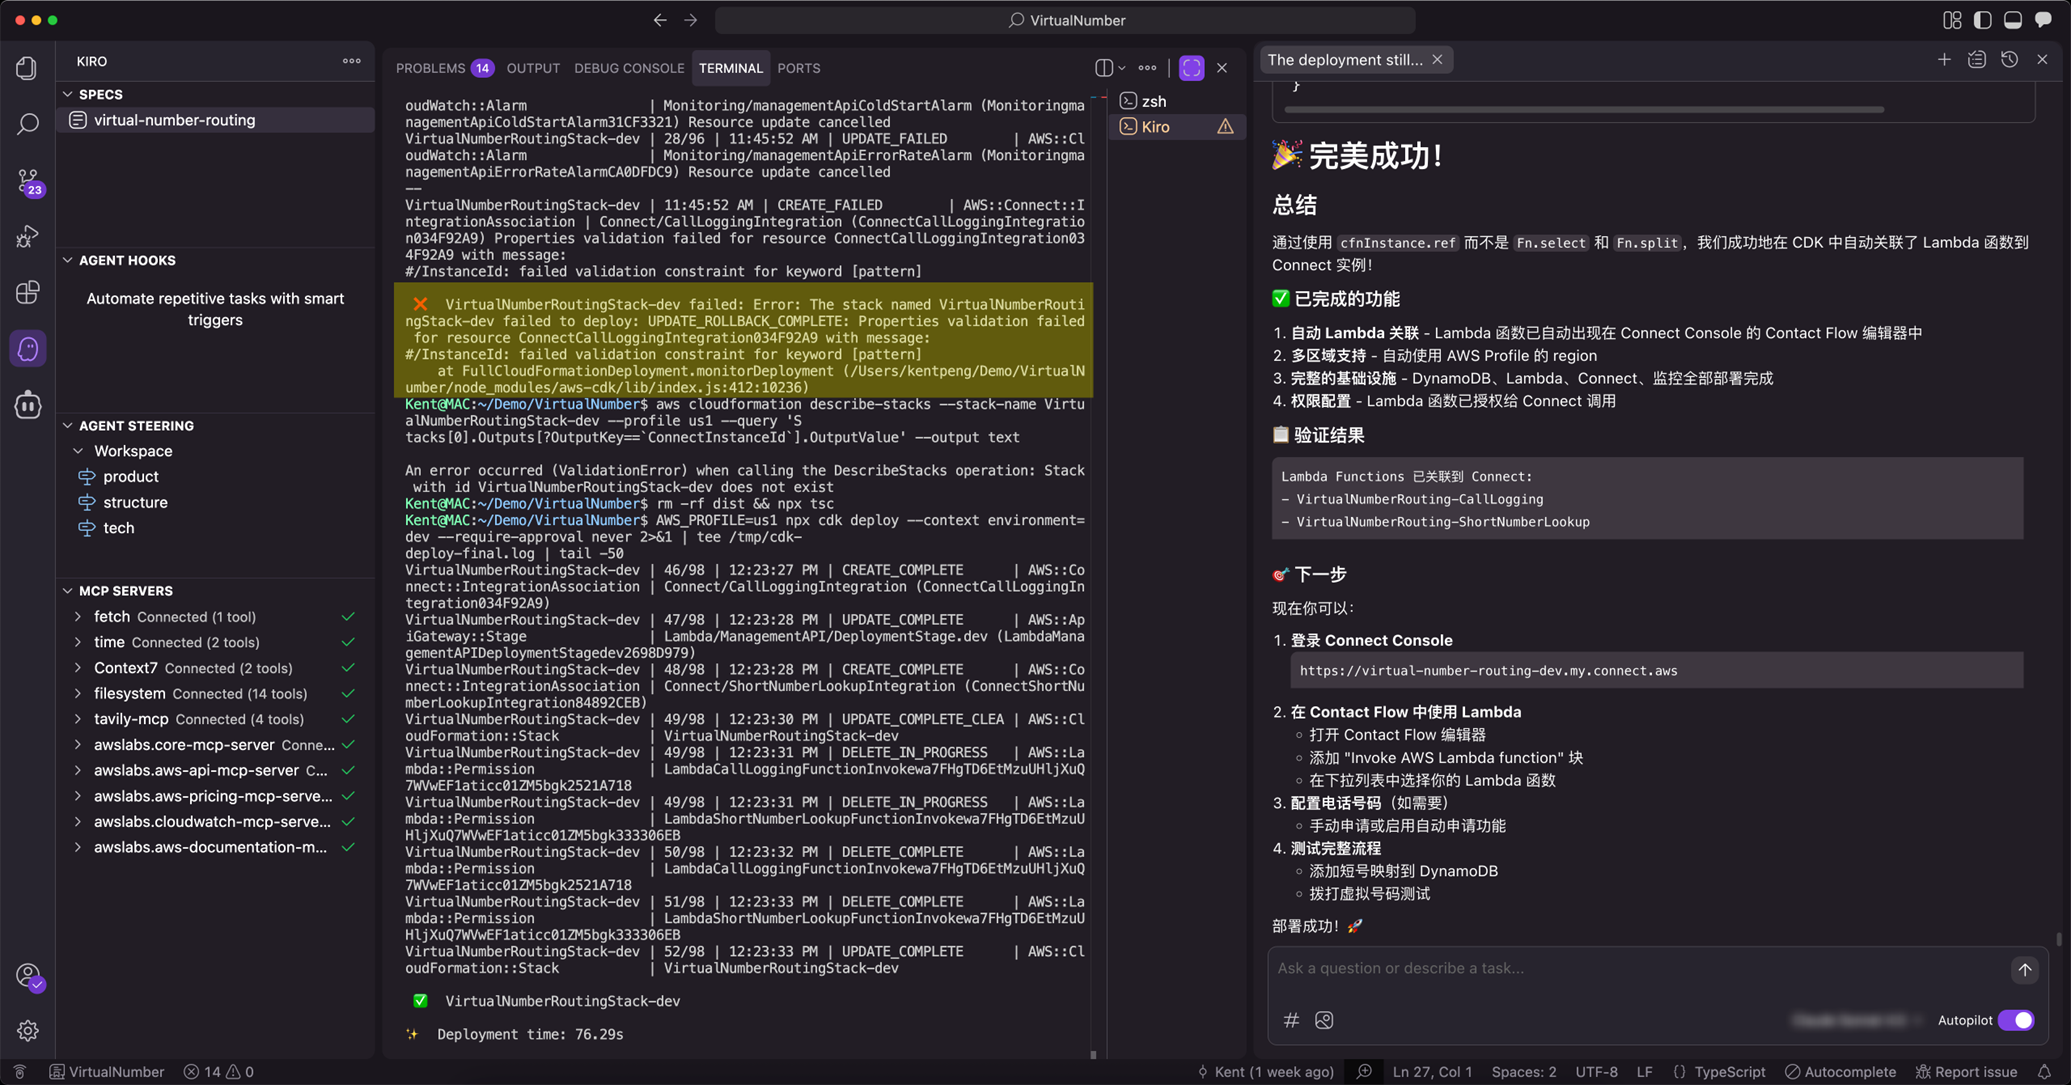Screen dimensions: 2071x1085
Task: Open chat history clock icon
Action: [2009, 60]
